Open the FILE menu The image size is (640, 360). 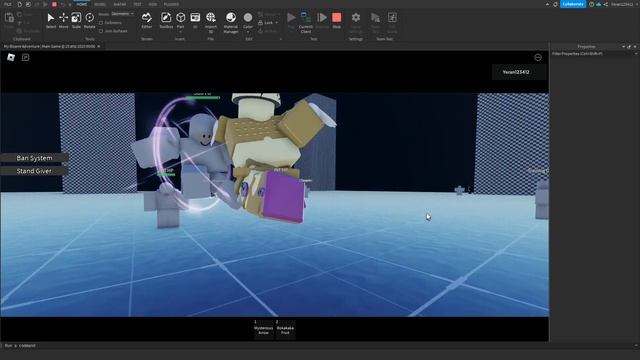coord(8,4)
